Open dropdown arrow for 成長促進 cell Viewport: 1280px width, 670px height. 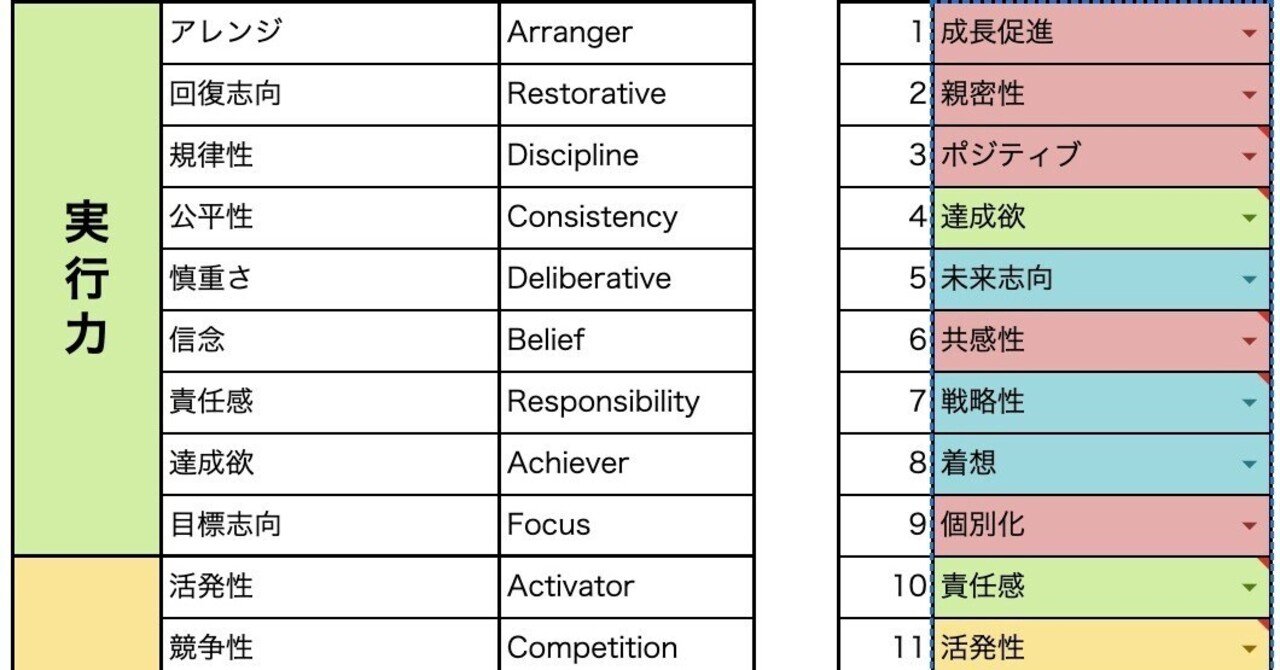click(x=1248, y=33)
